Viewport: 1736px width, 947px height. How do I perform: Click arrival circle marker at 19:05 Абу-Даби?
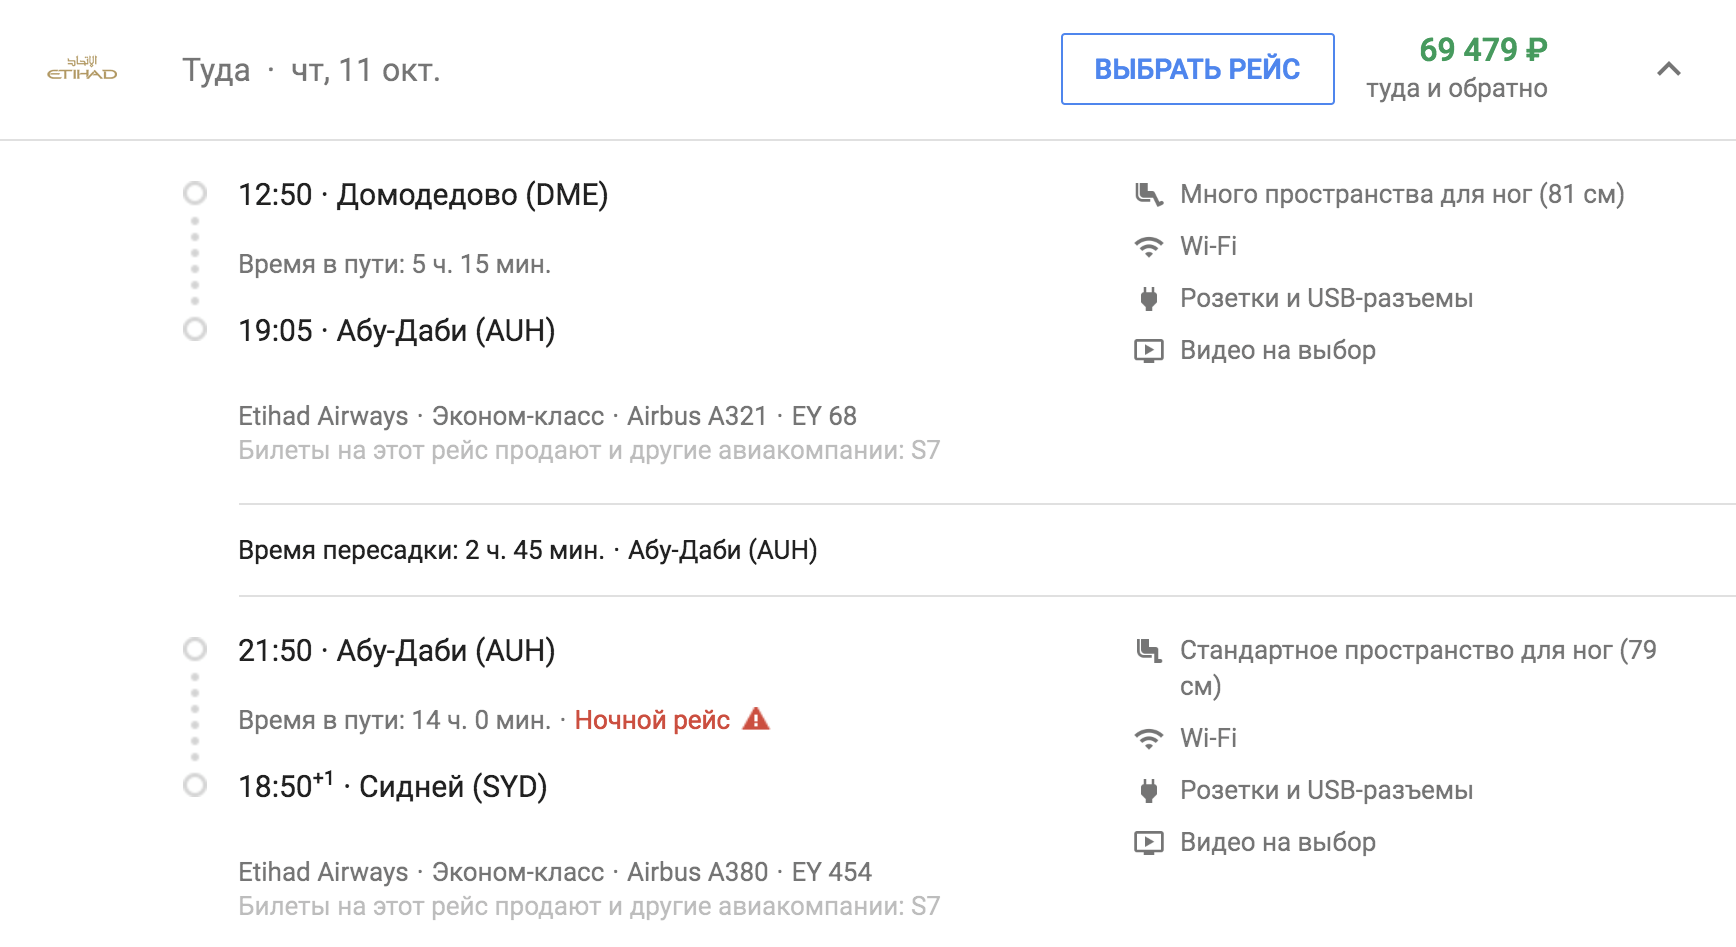coord(195,329)
